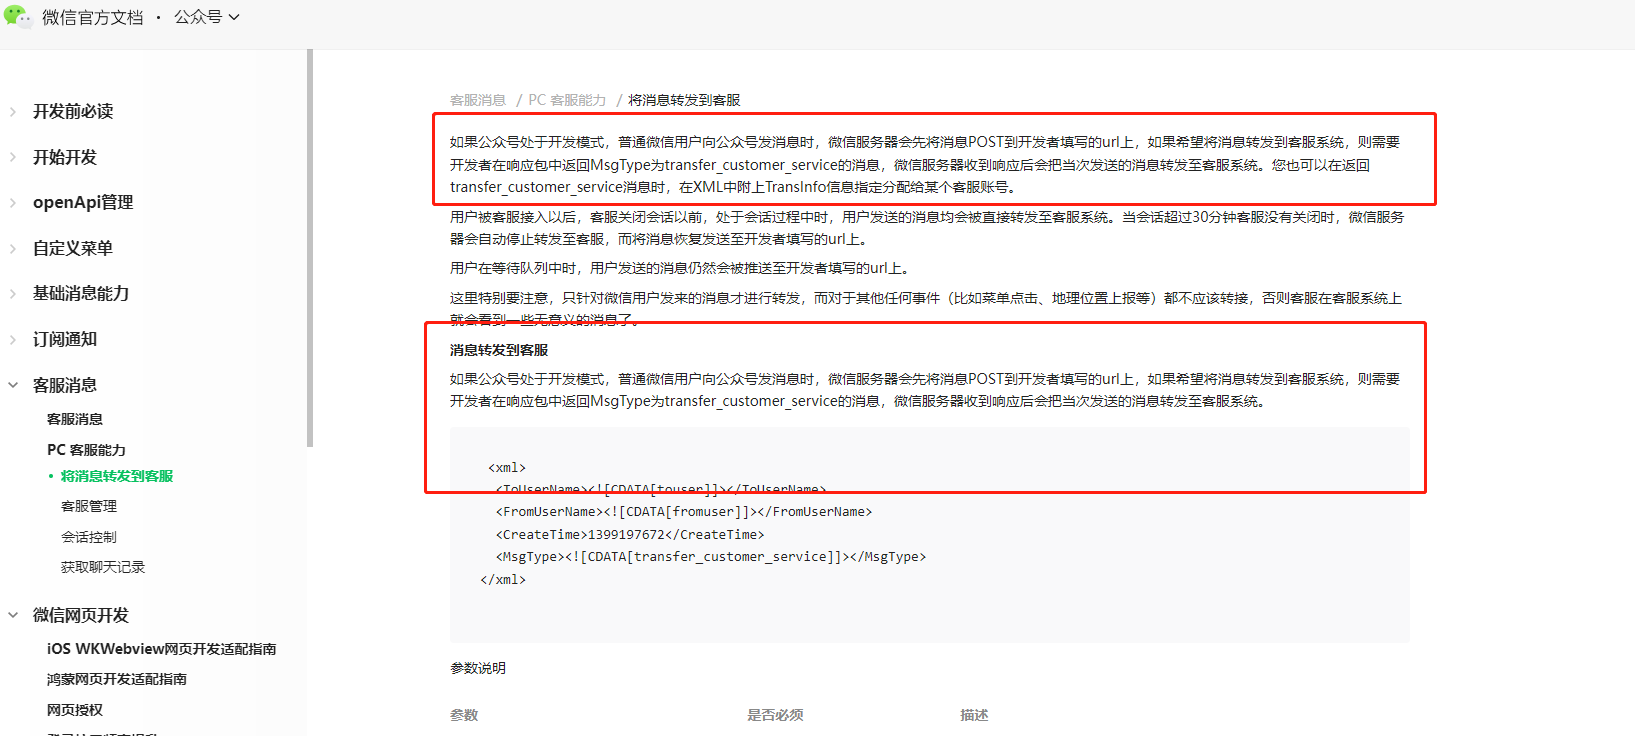Image resolution: width=1635 pixels, height=736 pixels.
Task: Open the 微信官方文档 home link
Action: pyautogui.click(x=93, y=17)
